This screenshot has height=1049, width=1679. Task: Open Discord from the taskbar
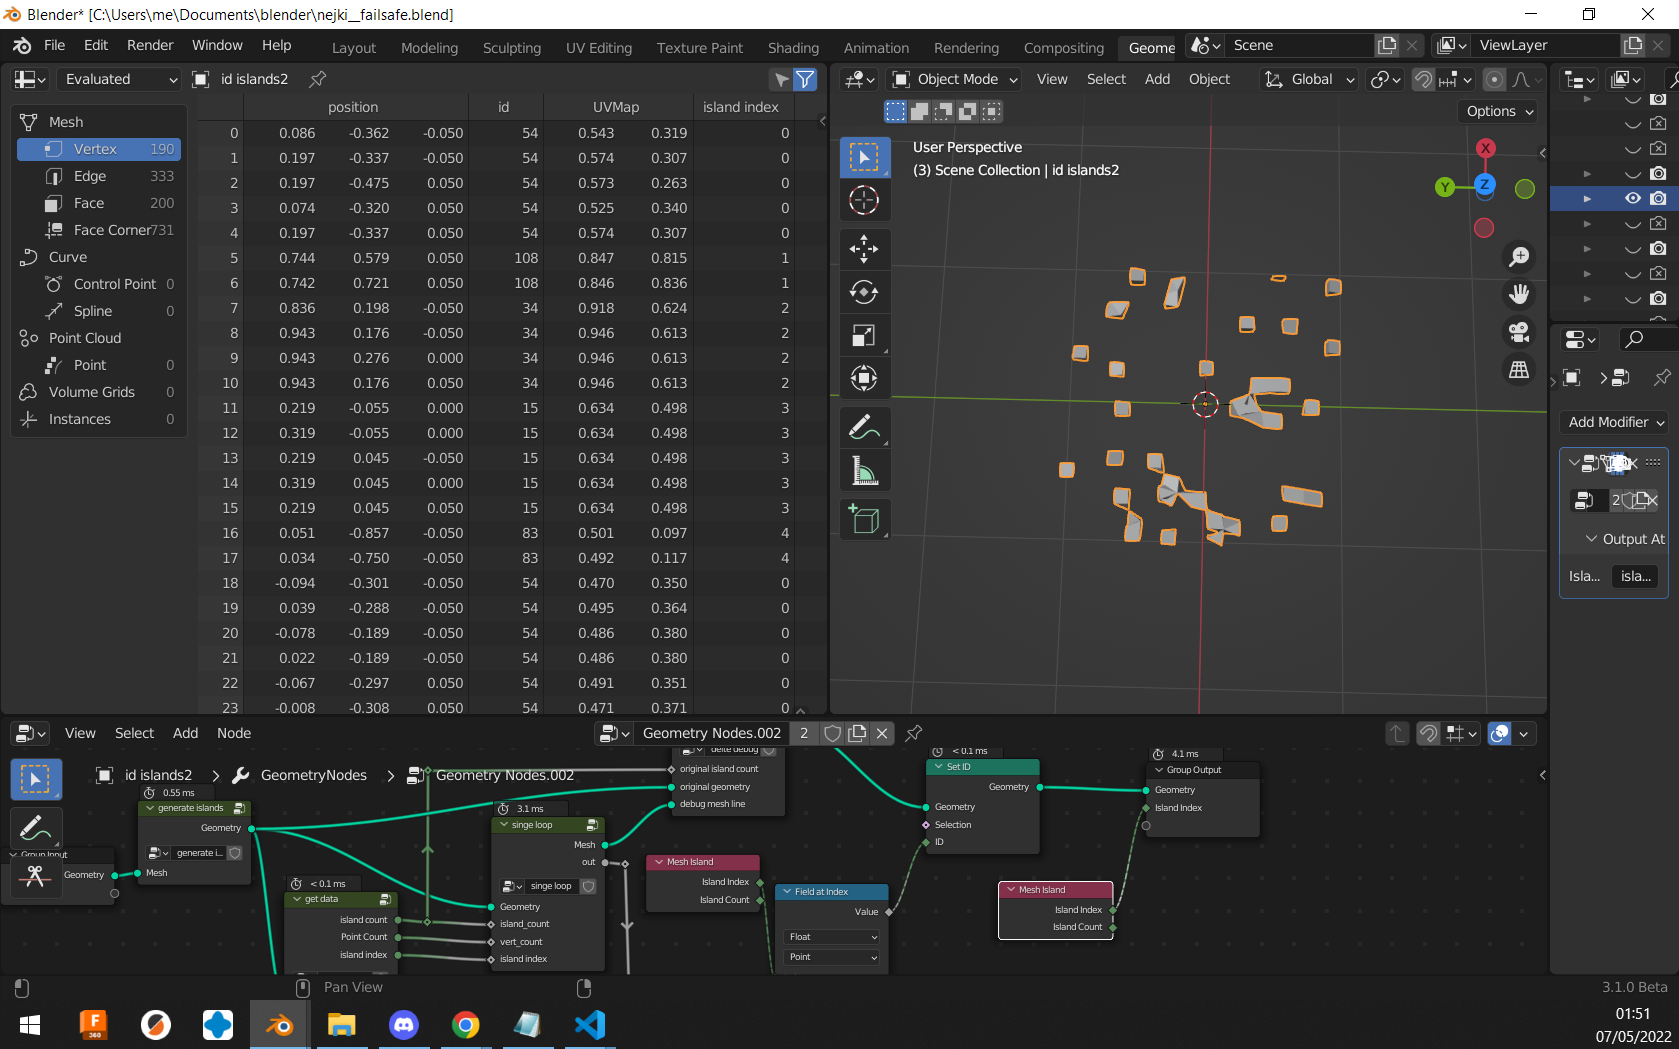pos(404,1025)
